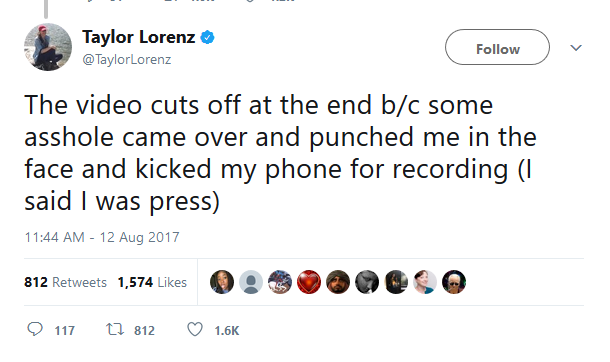Open the tweet options chevron menu
The height and width of the screenshot is (362, 610).
coord(576,48)
